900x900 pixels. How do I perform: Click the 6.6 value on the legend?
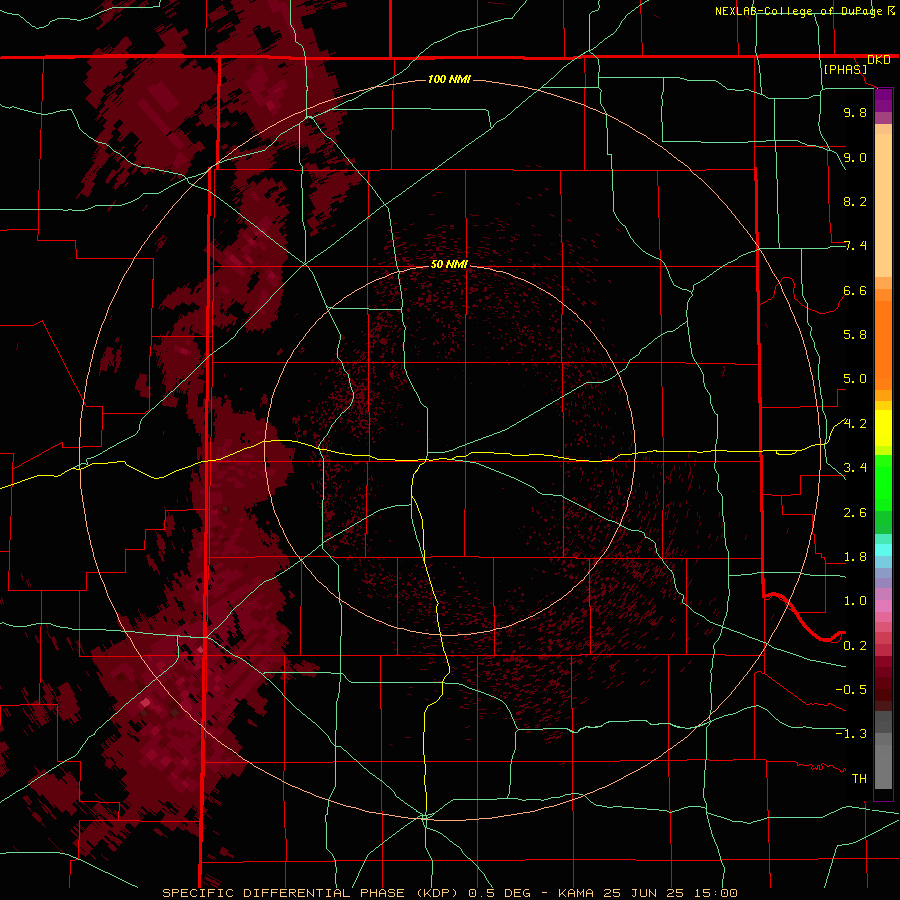(855, 290)
